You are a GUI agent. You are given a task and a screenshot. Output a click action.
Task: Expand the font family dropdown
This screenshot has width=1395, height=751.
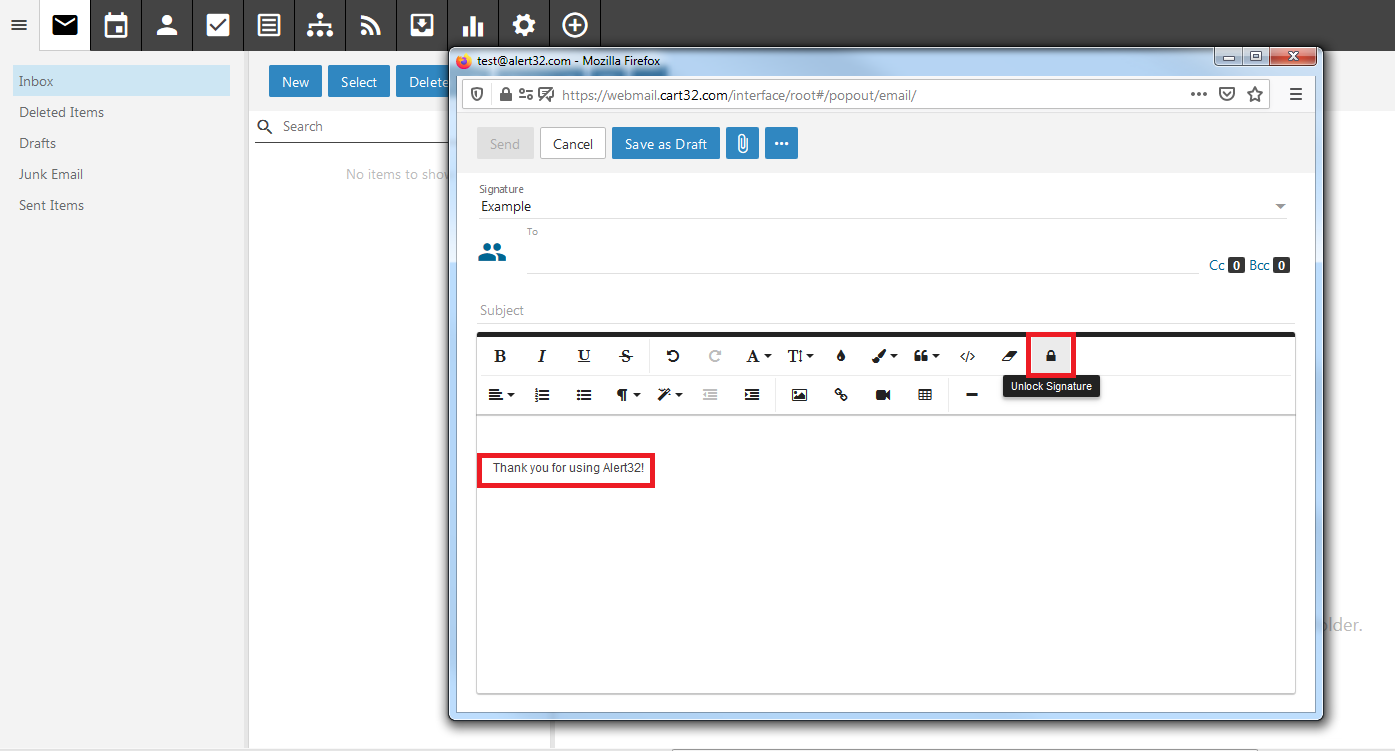758,356
